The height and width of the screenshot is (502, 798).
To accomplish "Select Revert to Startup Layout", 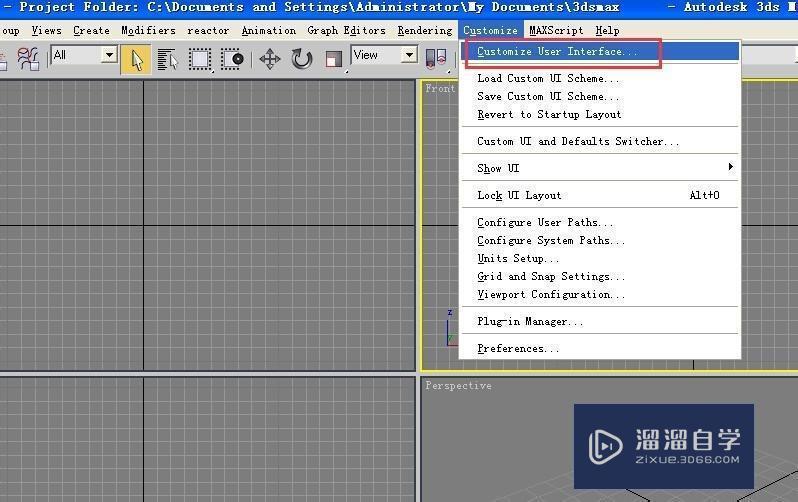I will (601, 115).
